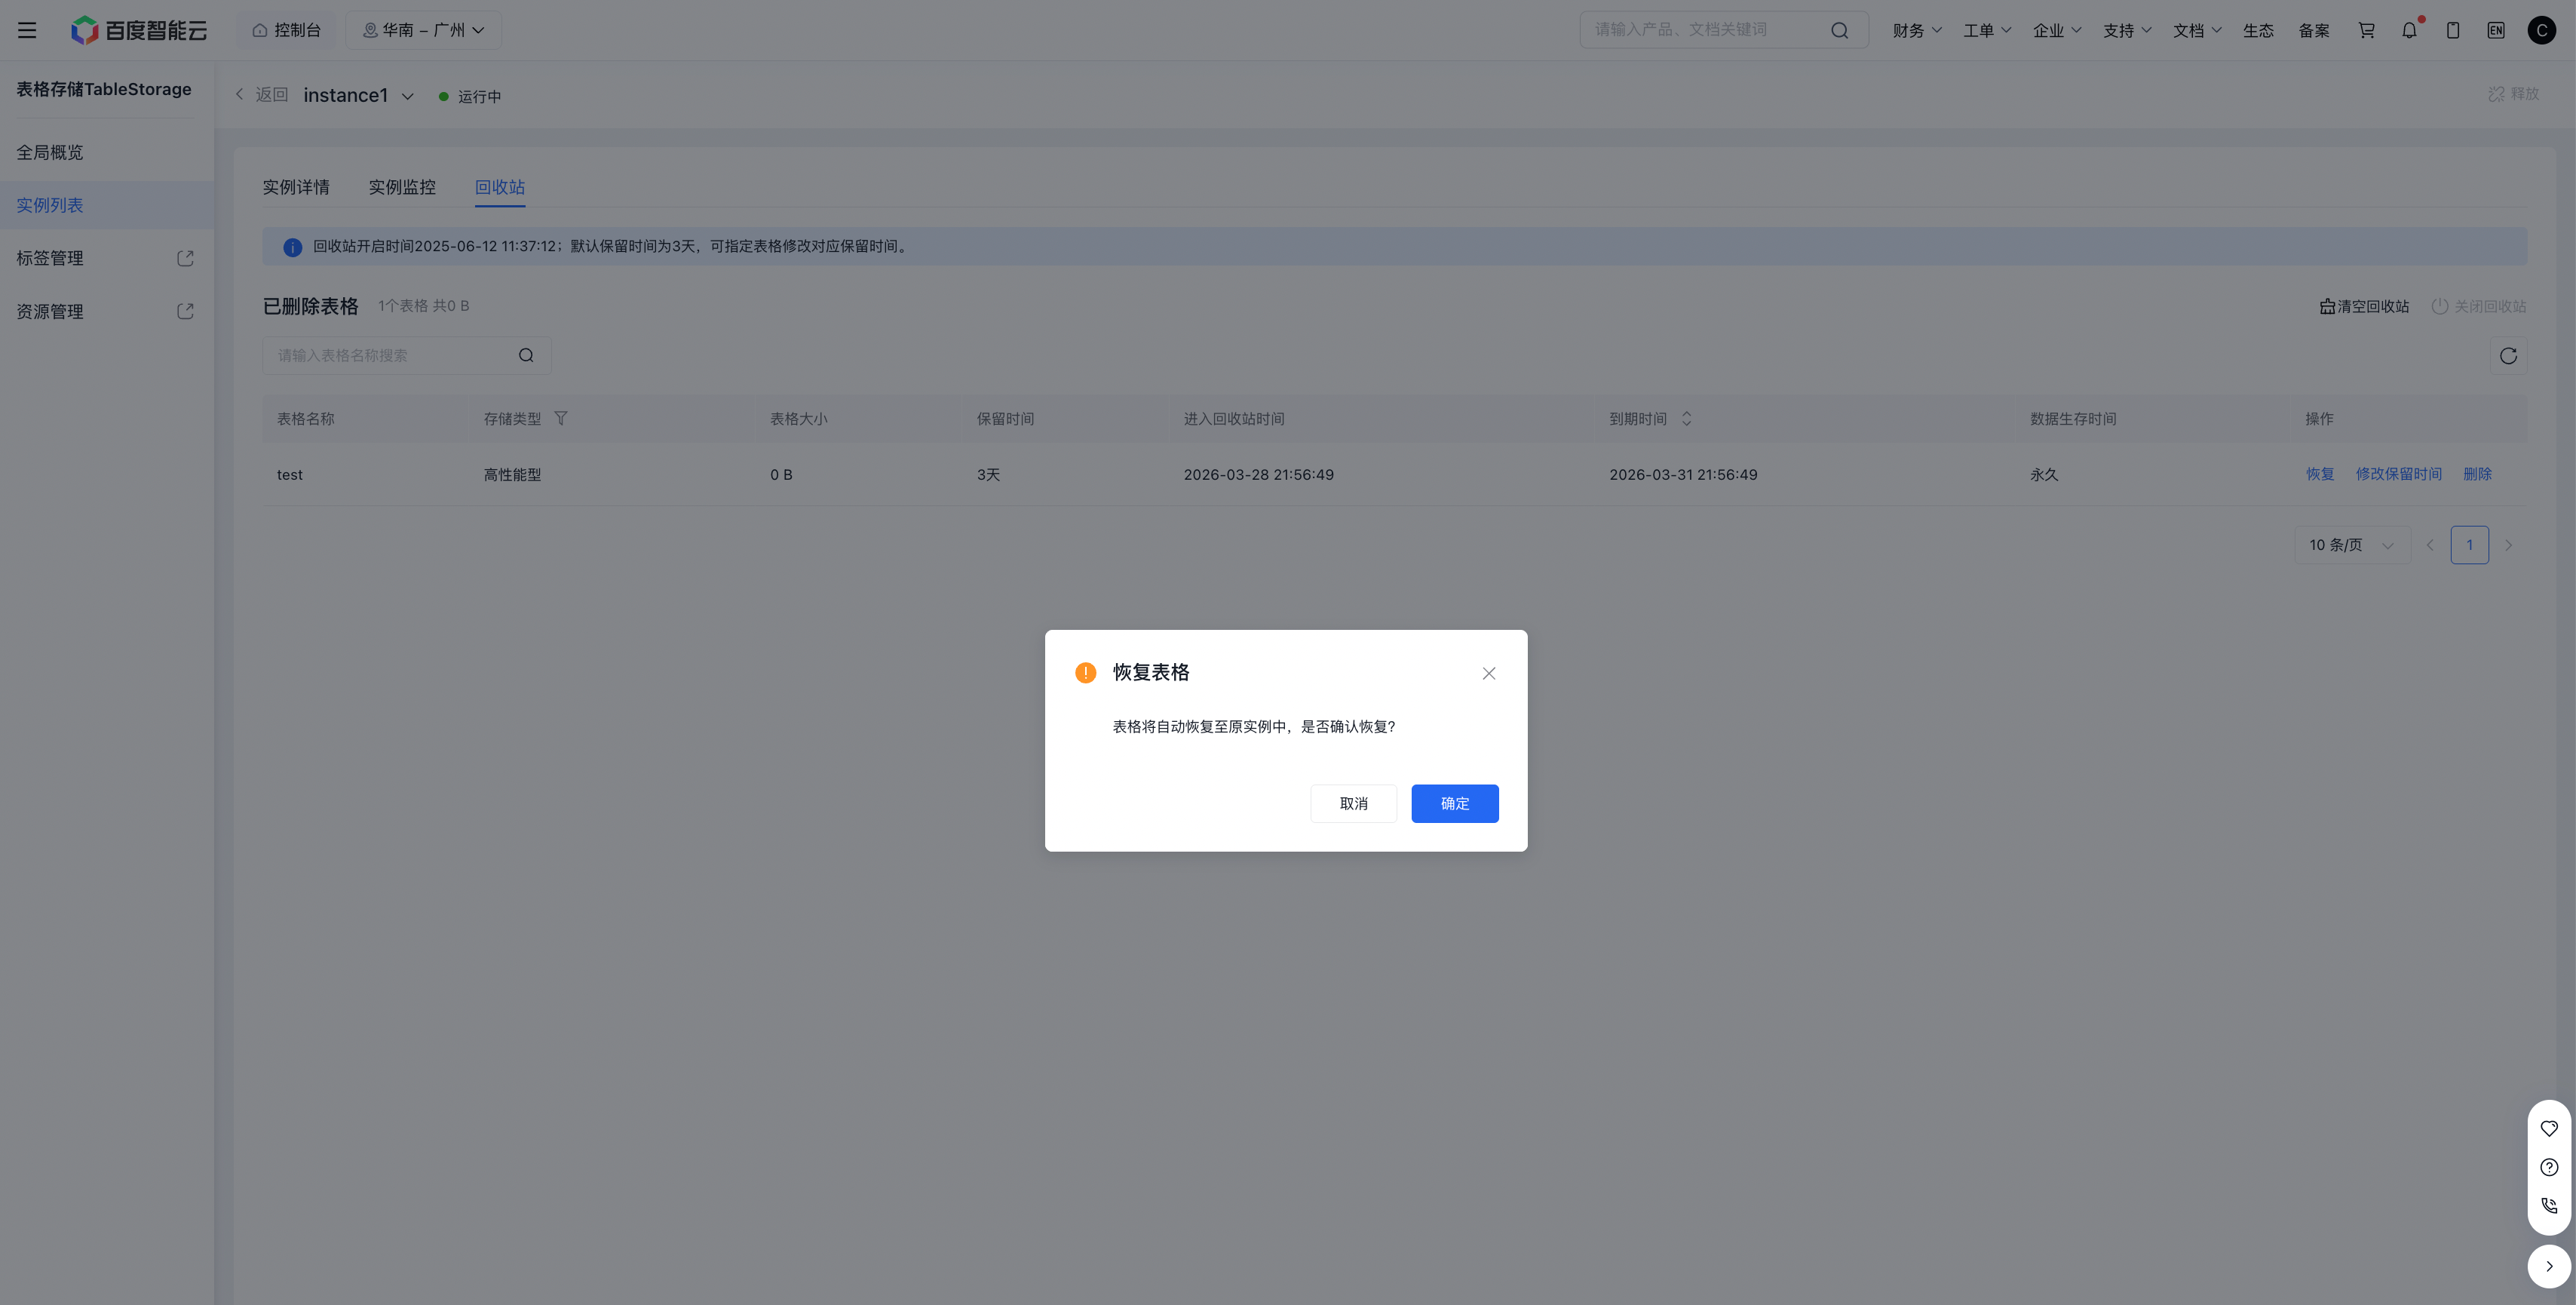Switch language with EN icon
The height and width of the screenshot is (1305, 2576).
click(2496, 30)
